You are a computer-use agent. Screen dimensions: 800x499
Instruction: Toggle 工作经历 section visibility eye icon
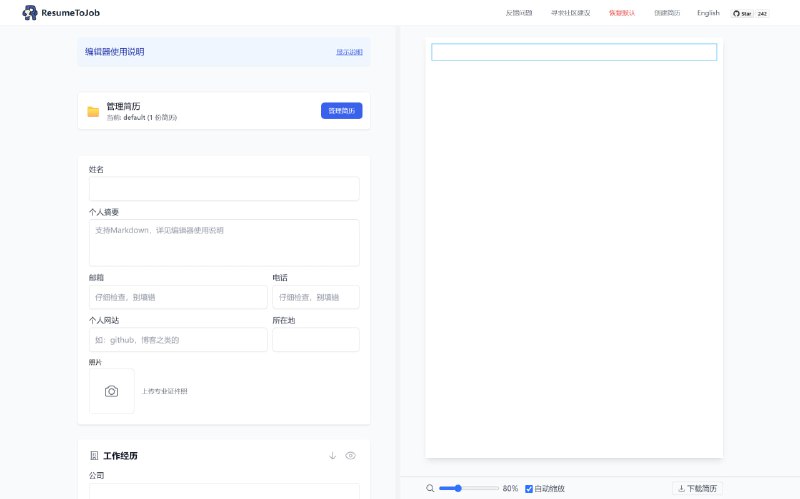[x=350, y=456]
